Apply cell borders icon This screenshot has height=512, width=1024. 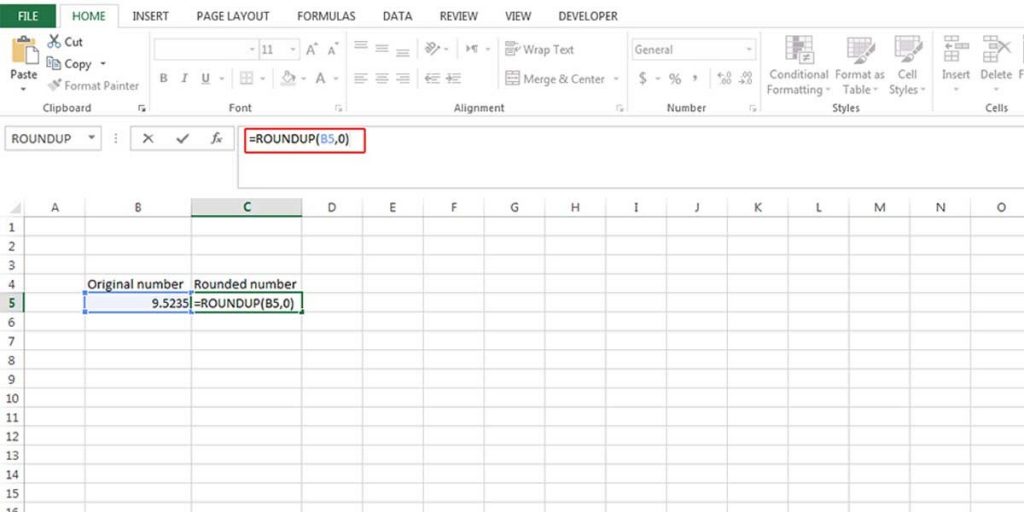246,78
